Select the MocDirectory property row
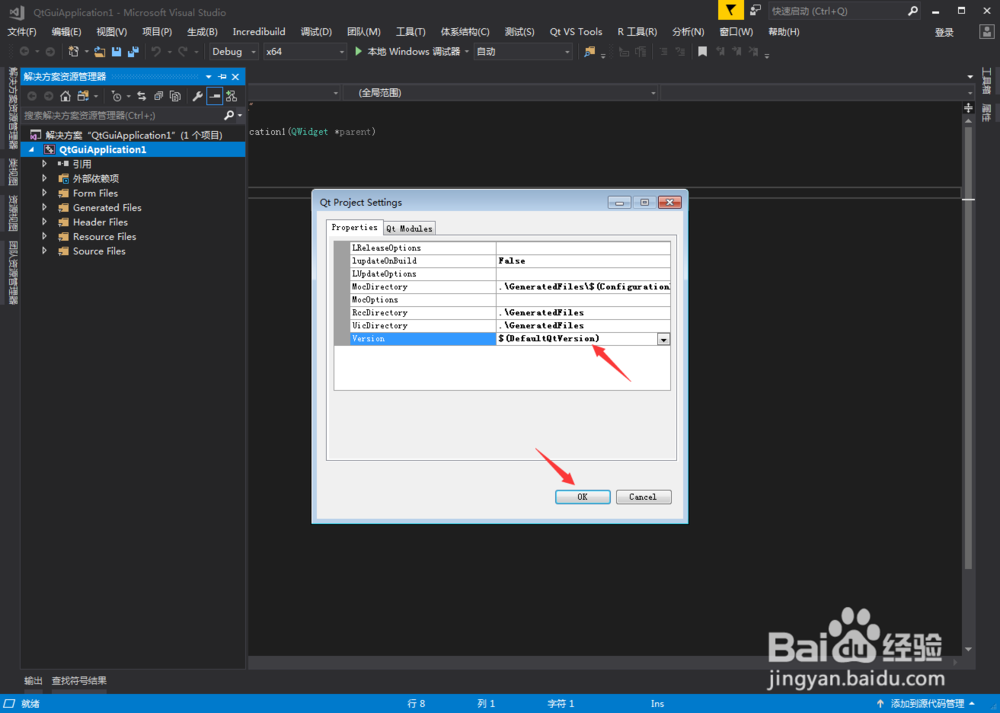The width and height of the screenshot is (1000, 713). tap(510, 287)
